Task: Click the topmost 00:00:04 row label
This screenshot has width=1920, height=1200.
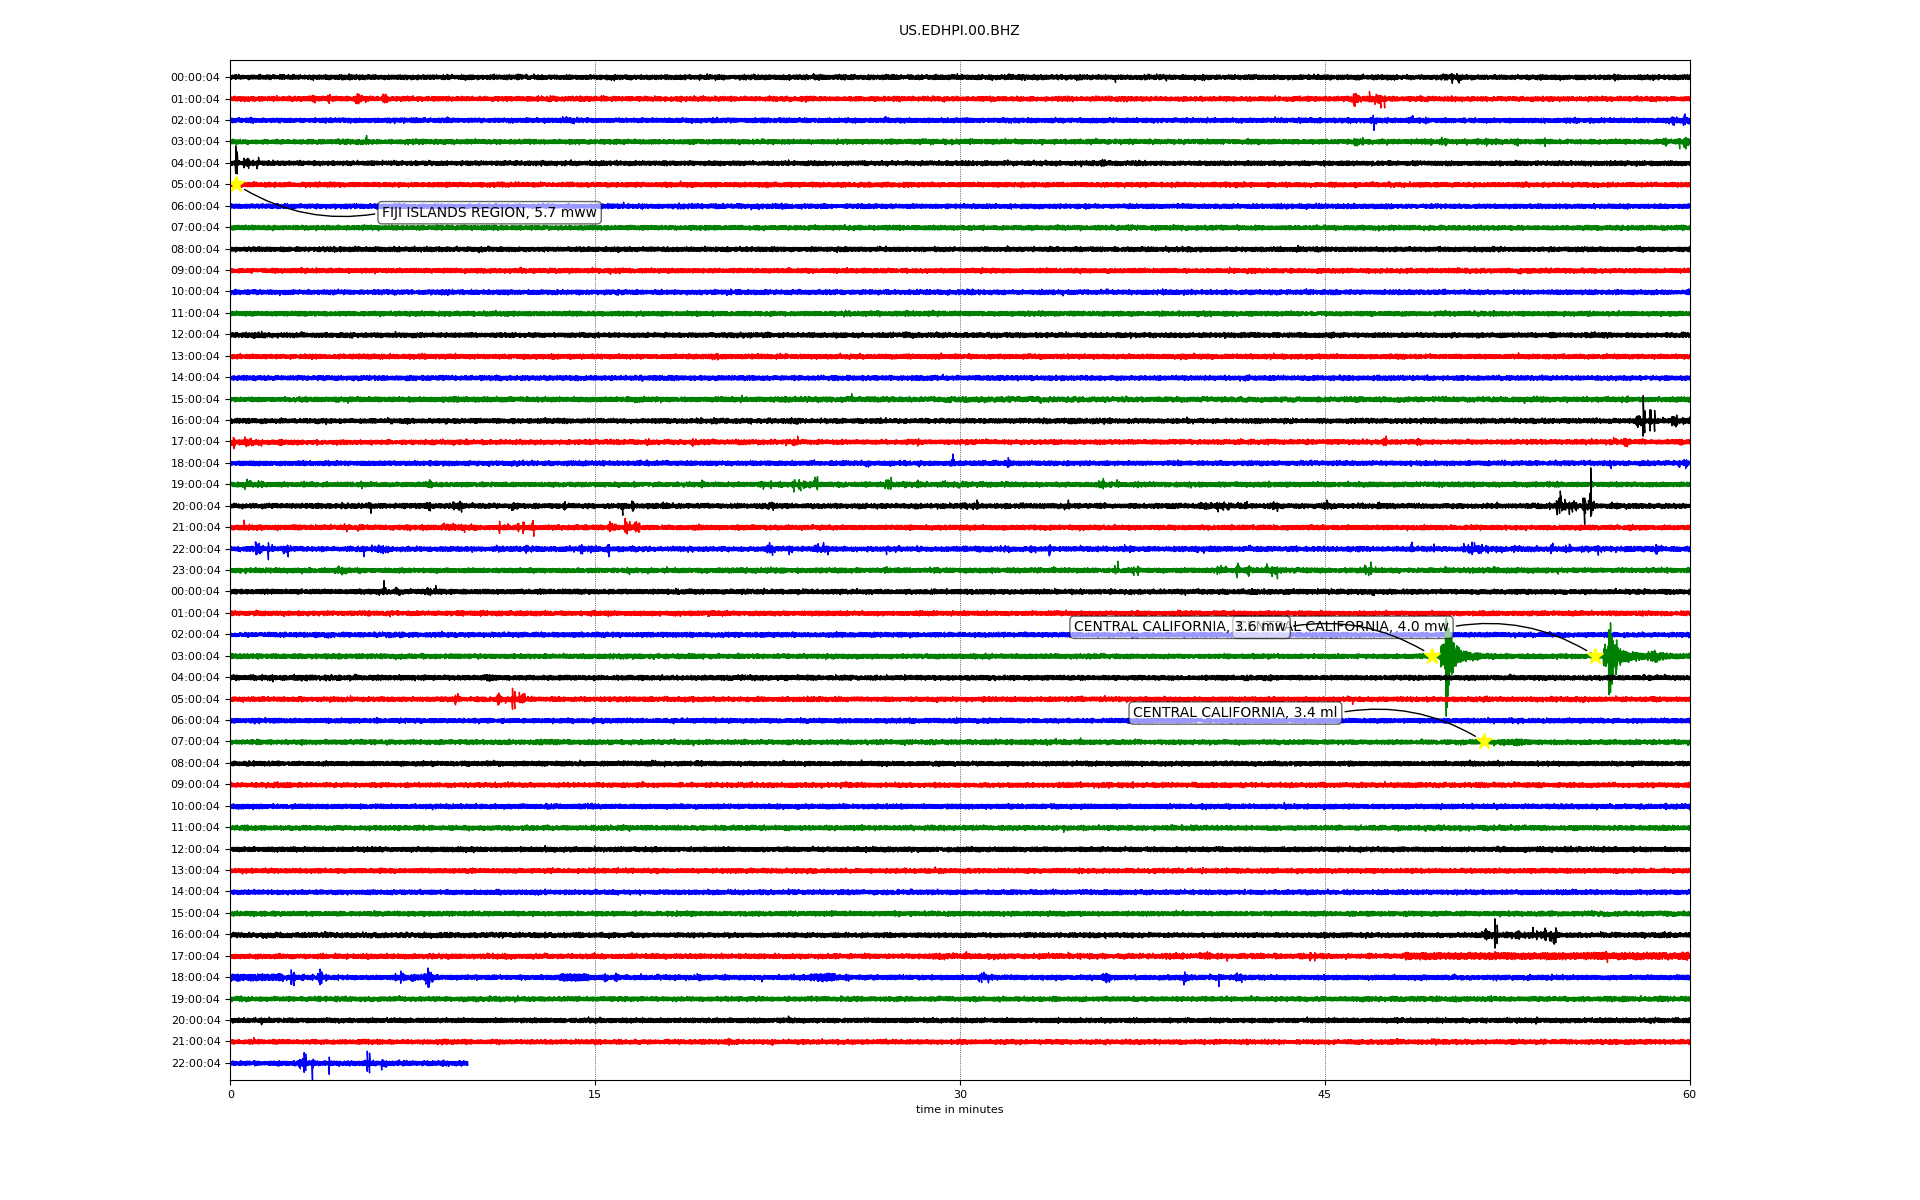Action: tap(195, 77)
